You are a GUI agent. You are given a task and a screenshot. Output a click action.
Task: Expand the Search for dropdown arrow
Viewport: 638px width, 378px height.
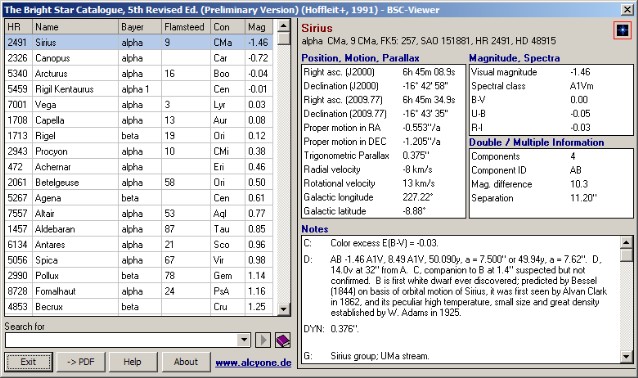[243, 340]
